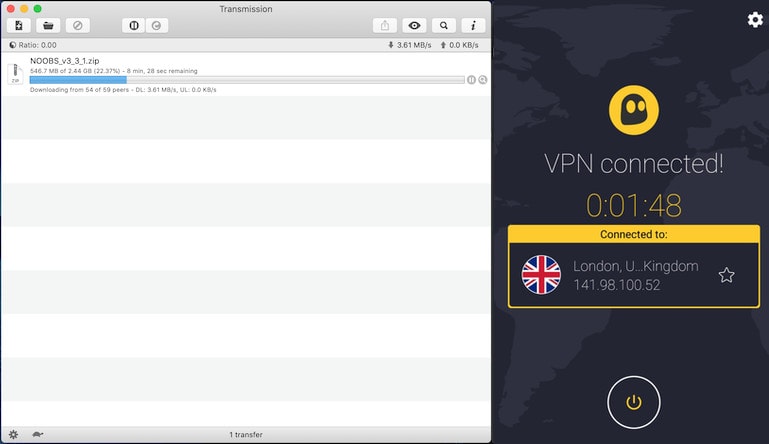Click the NOOBS_v3_3_1.zip progress bar
Image resolution: width=769 pixels, height=444 pixels.
(247, 79)
